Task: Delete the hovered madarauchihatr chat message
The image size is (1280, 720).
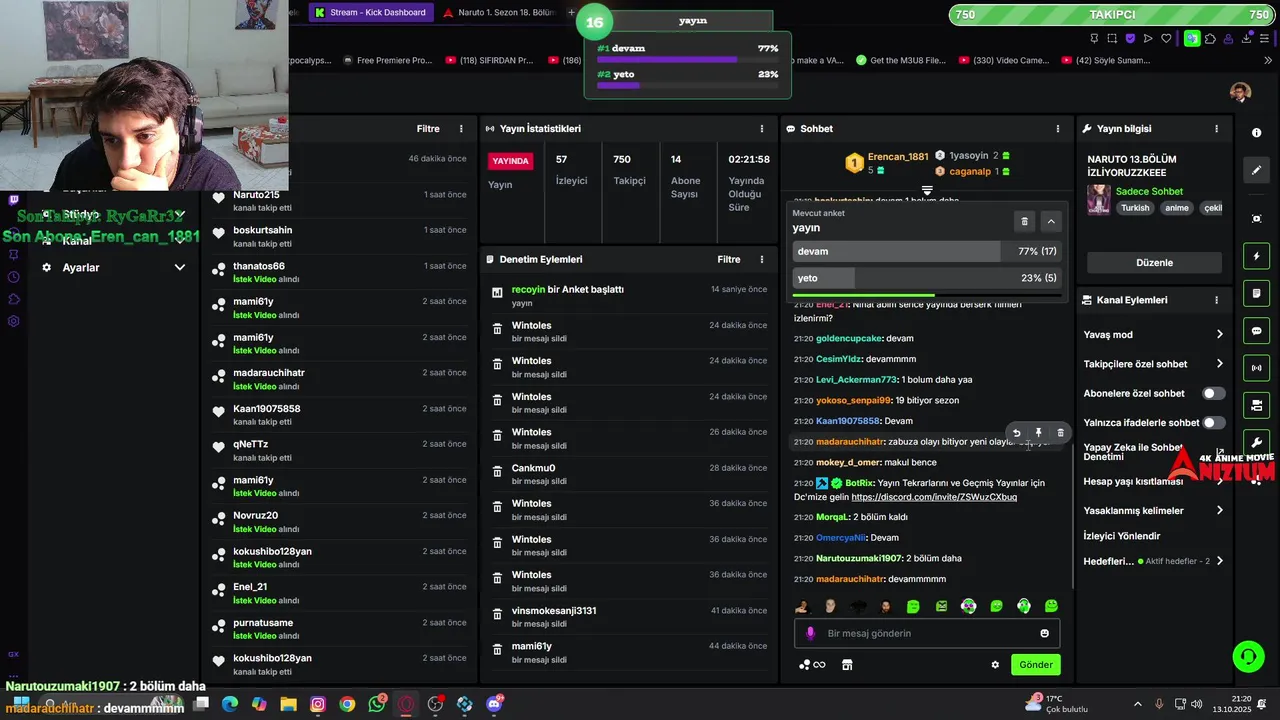Action: point(1060,433)
